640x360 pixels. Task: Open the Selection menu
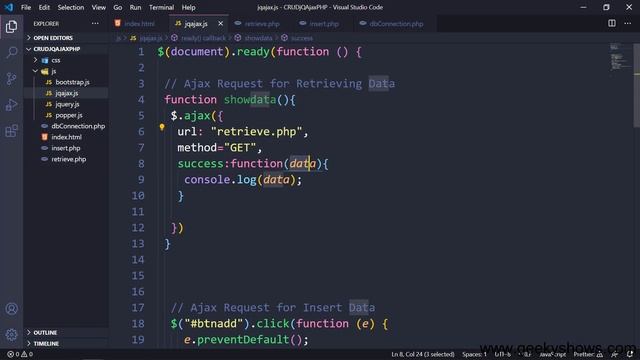[71, 7]
